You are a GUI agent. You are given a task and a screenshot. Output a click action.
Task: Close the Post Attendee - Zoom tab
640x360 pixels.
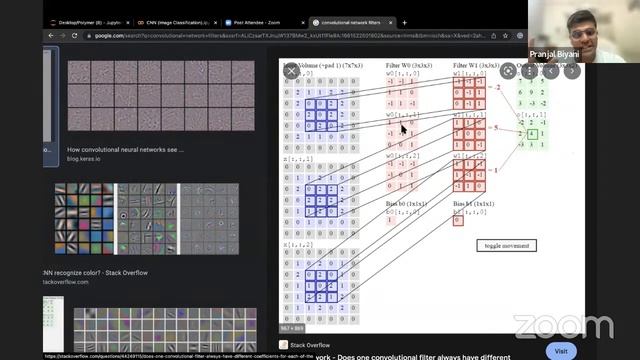pyautogui.click(x=303, y=23)
